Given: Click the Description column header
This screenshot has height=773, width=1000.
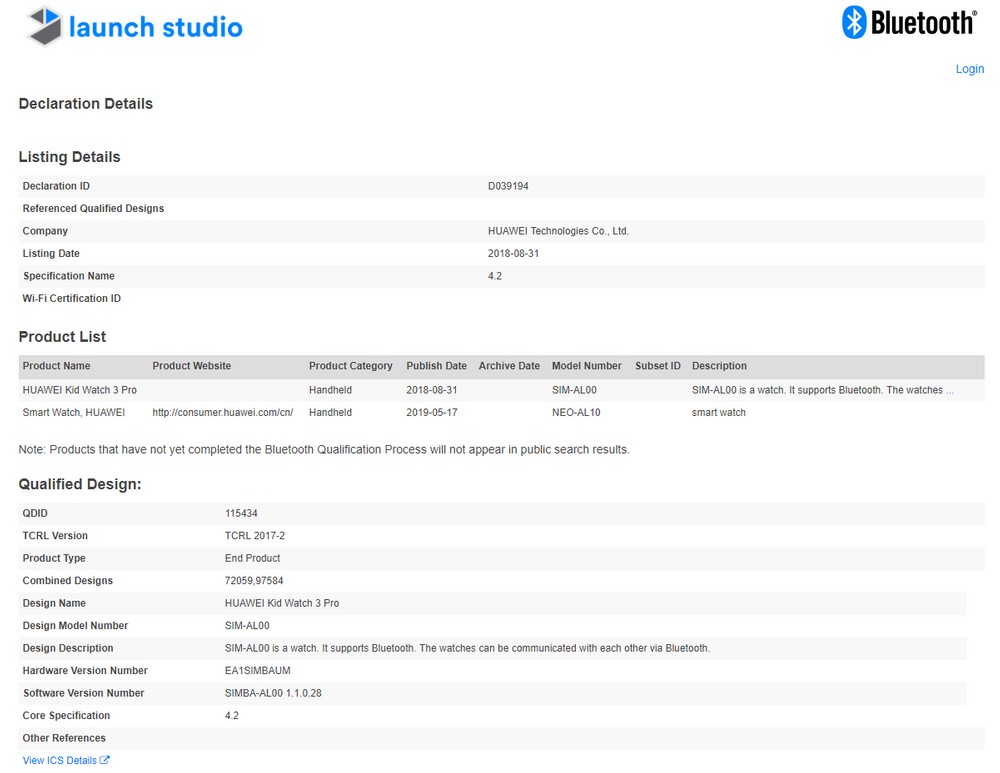Looking at the screenshot, I should (719, 366).
